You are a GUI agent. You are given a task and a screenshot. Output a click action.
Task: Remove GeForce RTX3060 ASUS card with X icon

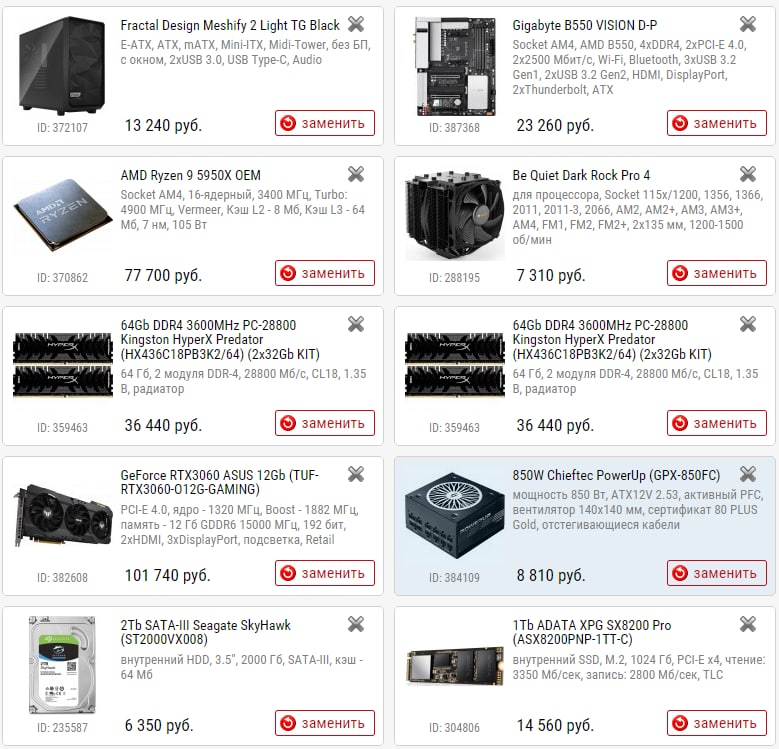pos(356,474)
